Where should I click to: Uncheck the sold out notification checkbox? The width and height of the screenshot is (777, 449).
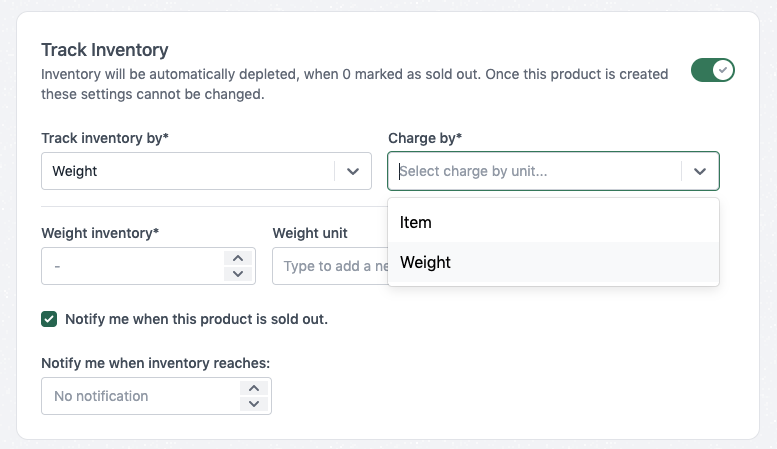(x=49, y=319)
